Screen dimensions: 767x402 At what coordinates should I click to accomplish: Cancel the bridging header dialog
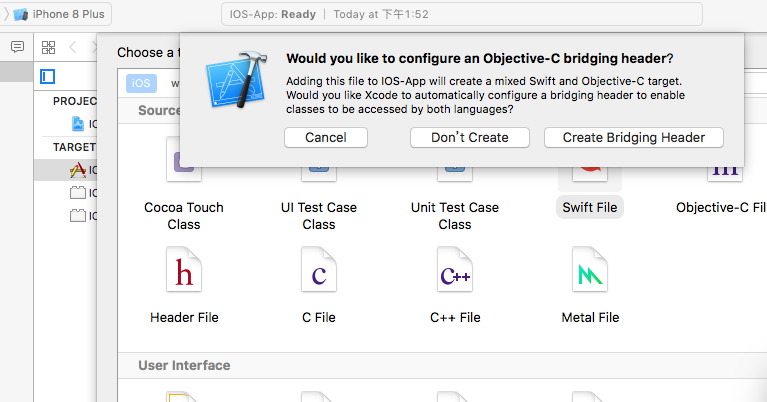point(326,137)
